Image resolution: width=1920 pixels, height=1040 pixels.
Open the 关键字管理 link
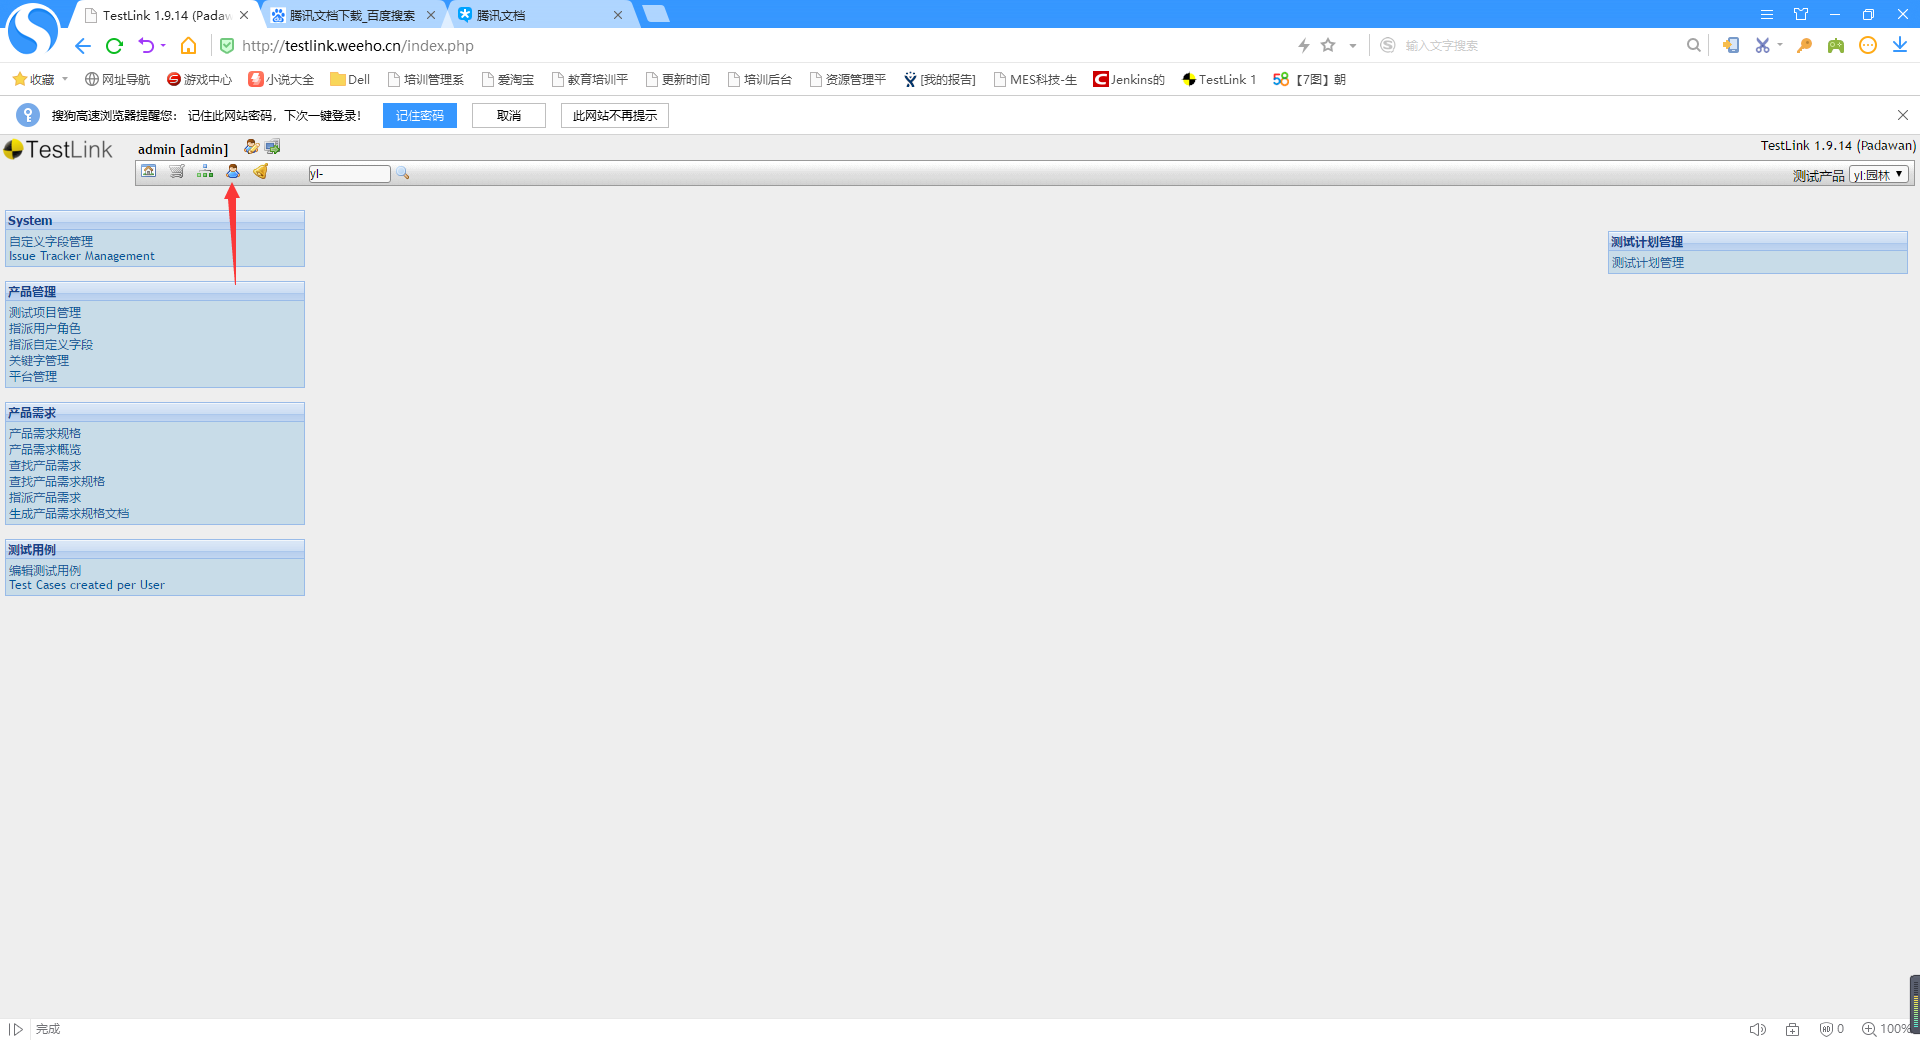(39, 360)
